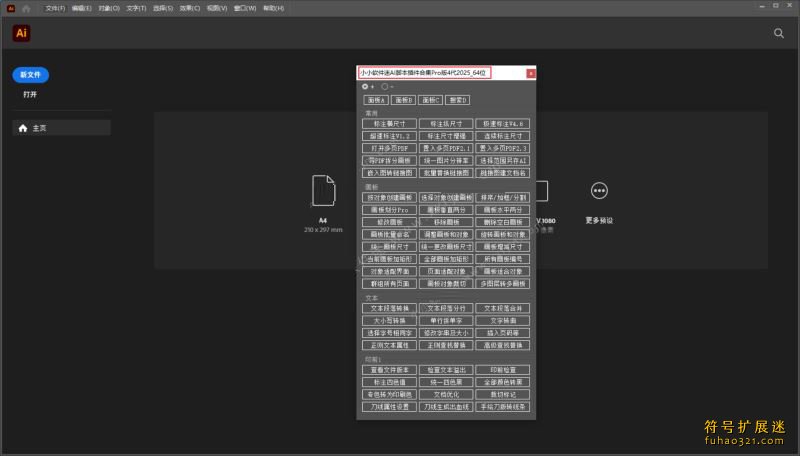
Task: Click the 打开 link
Action: click(x=30, y=95)
